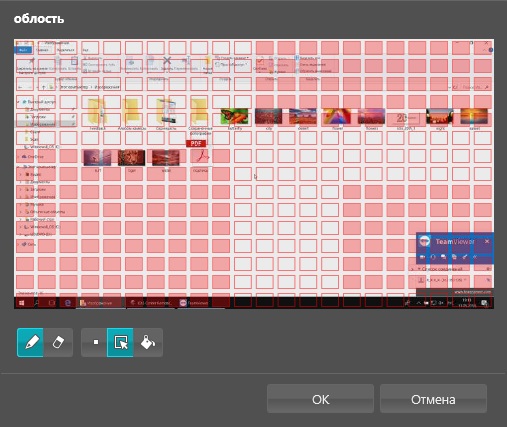Toggle the grid cell over the butterfly thumbnail
The width and height of the screenshot is (507, 427).
tap(243, 119)
